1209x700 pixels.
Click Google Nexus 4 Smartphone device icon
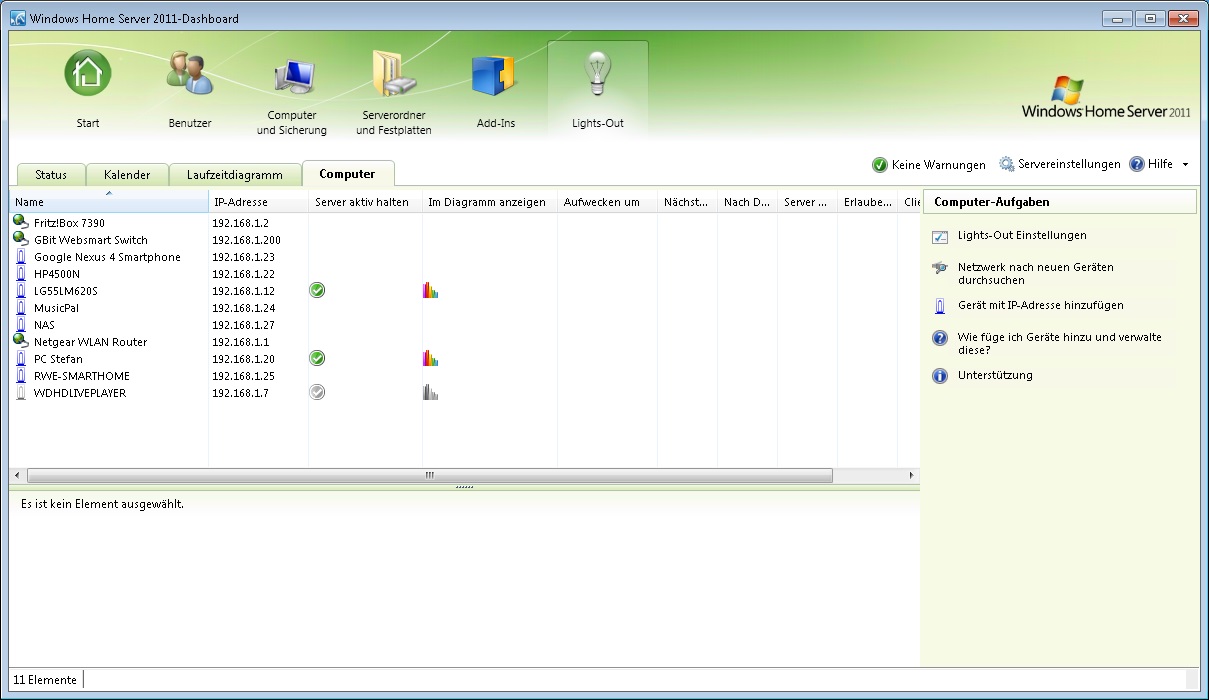(21, 256)
